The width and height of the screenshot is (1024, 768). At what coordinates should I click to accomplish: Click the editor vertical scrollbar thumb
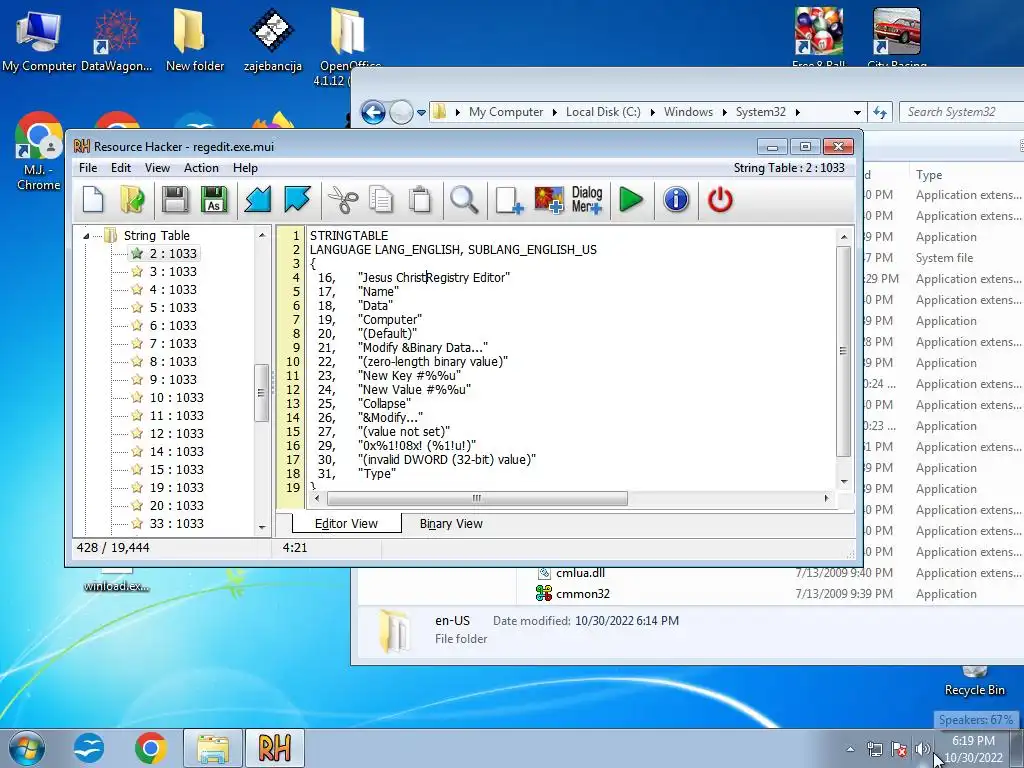tap(843, 351)
